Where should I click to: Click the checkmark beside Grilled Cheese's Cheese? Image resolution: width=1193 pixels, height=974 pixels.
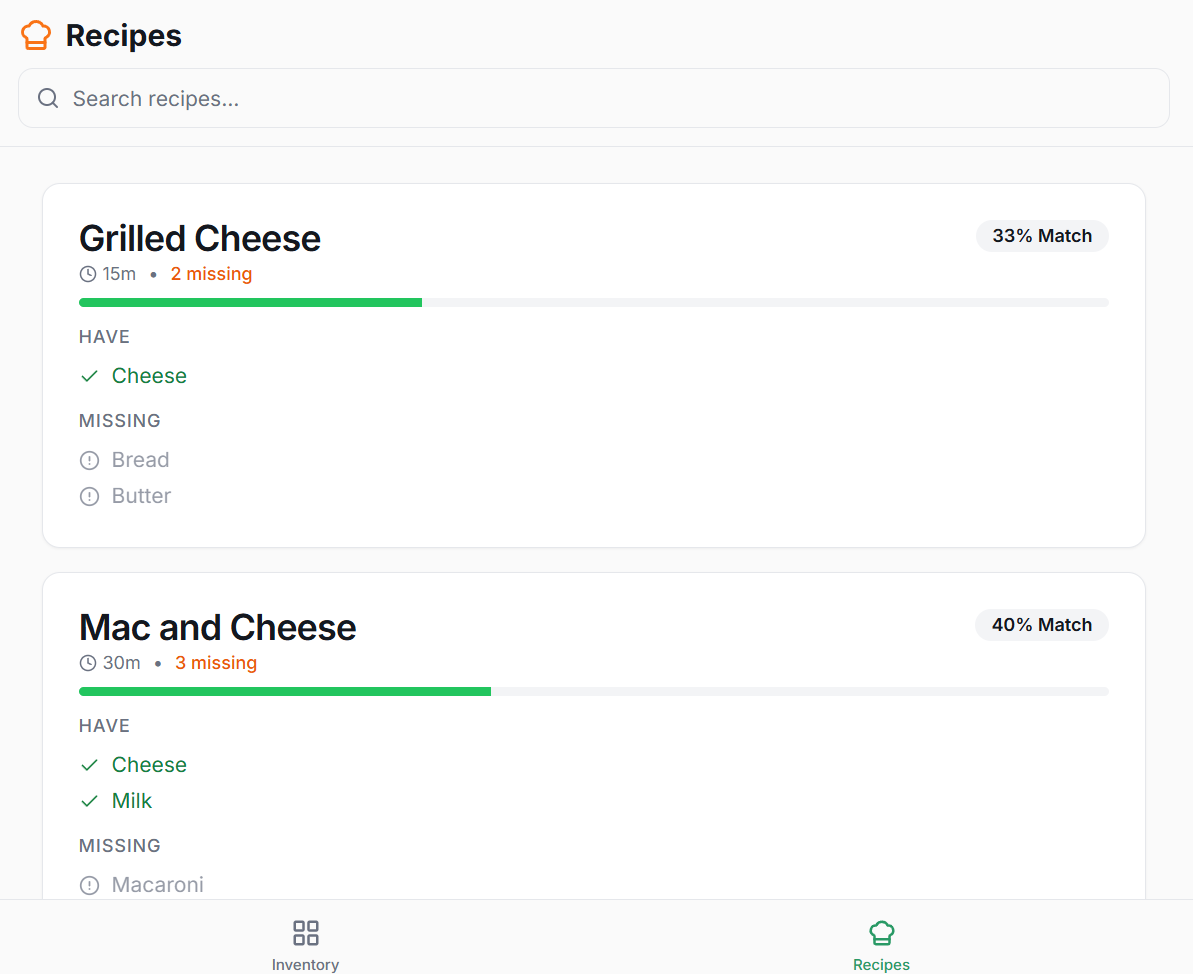click(x=90, y=376)
